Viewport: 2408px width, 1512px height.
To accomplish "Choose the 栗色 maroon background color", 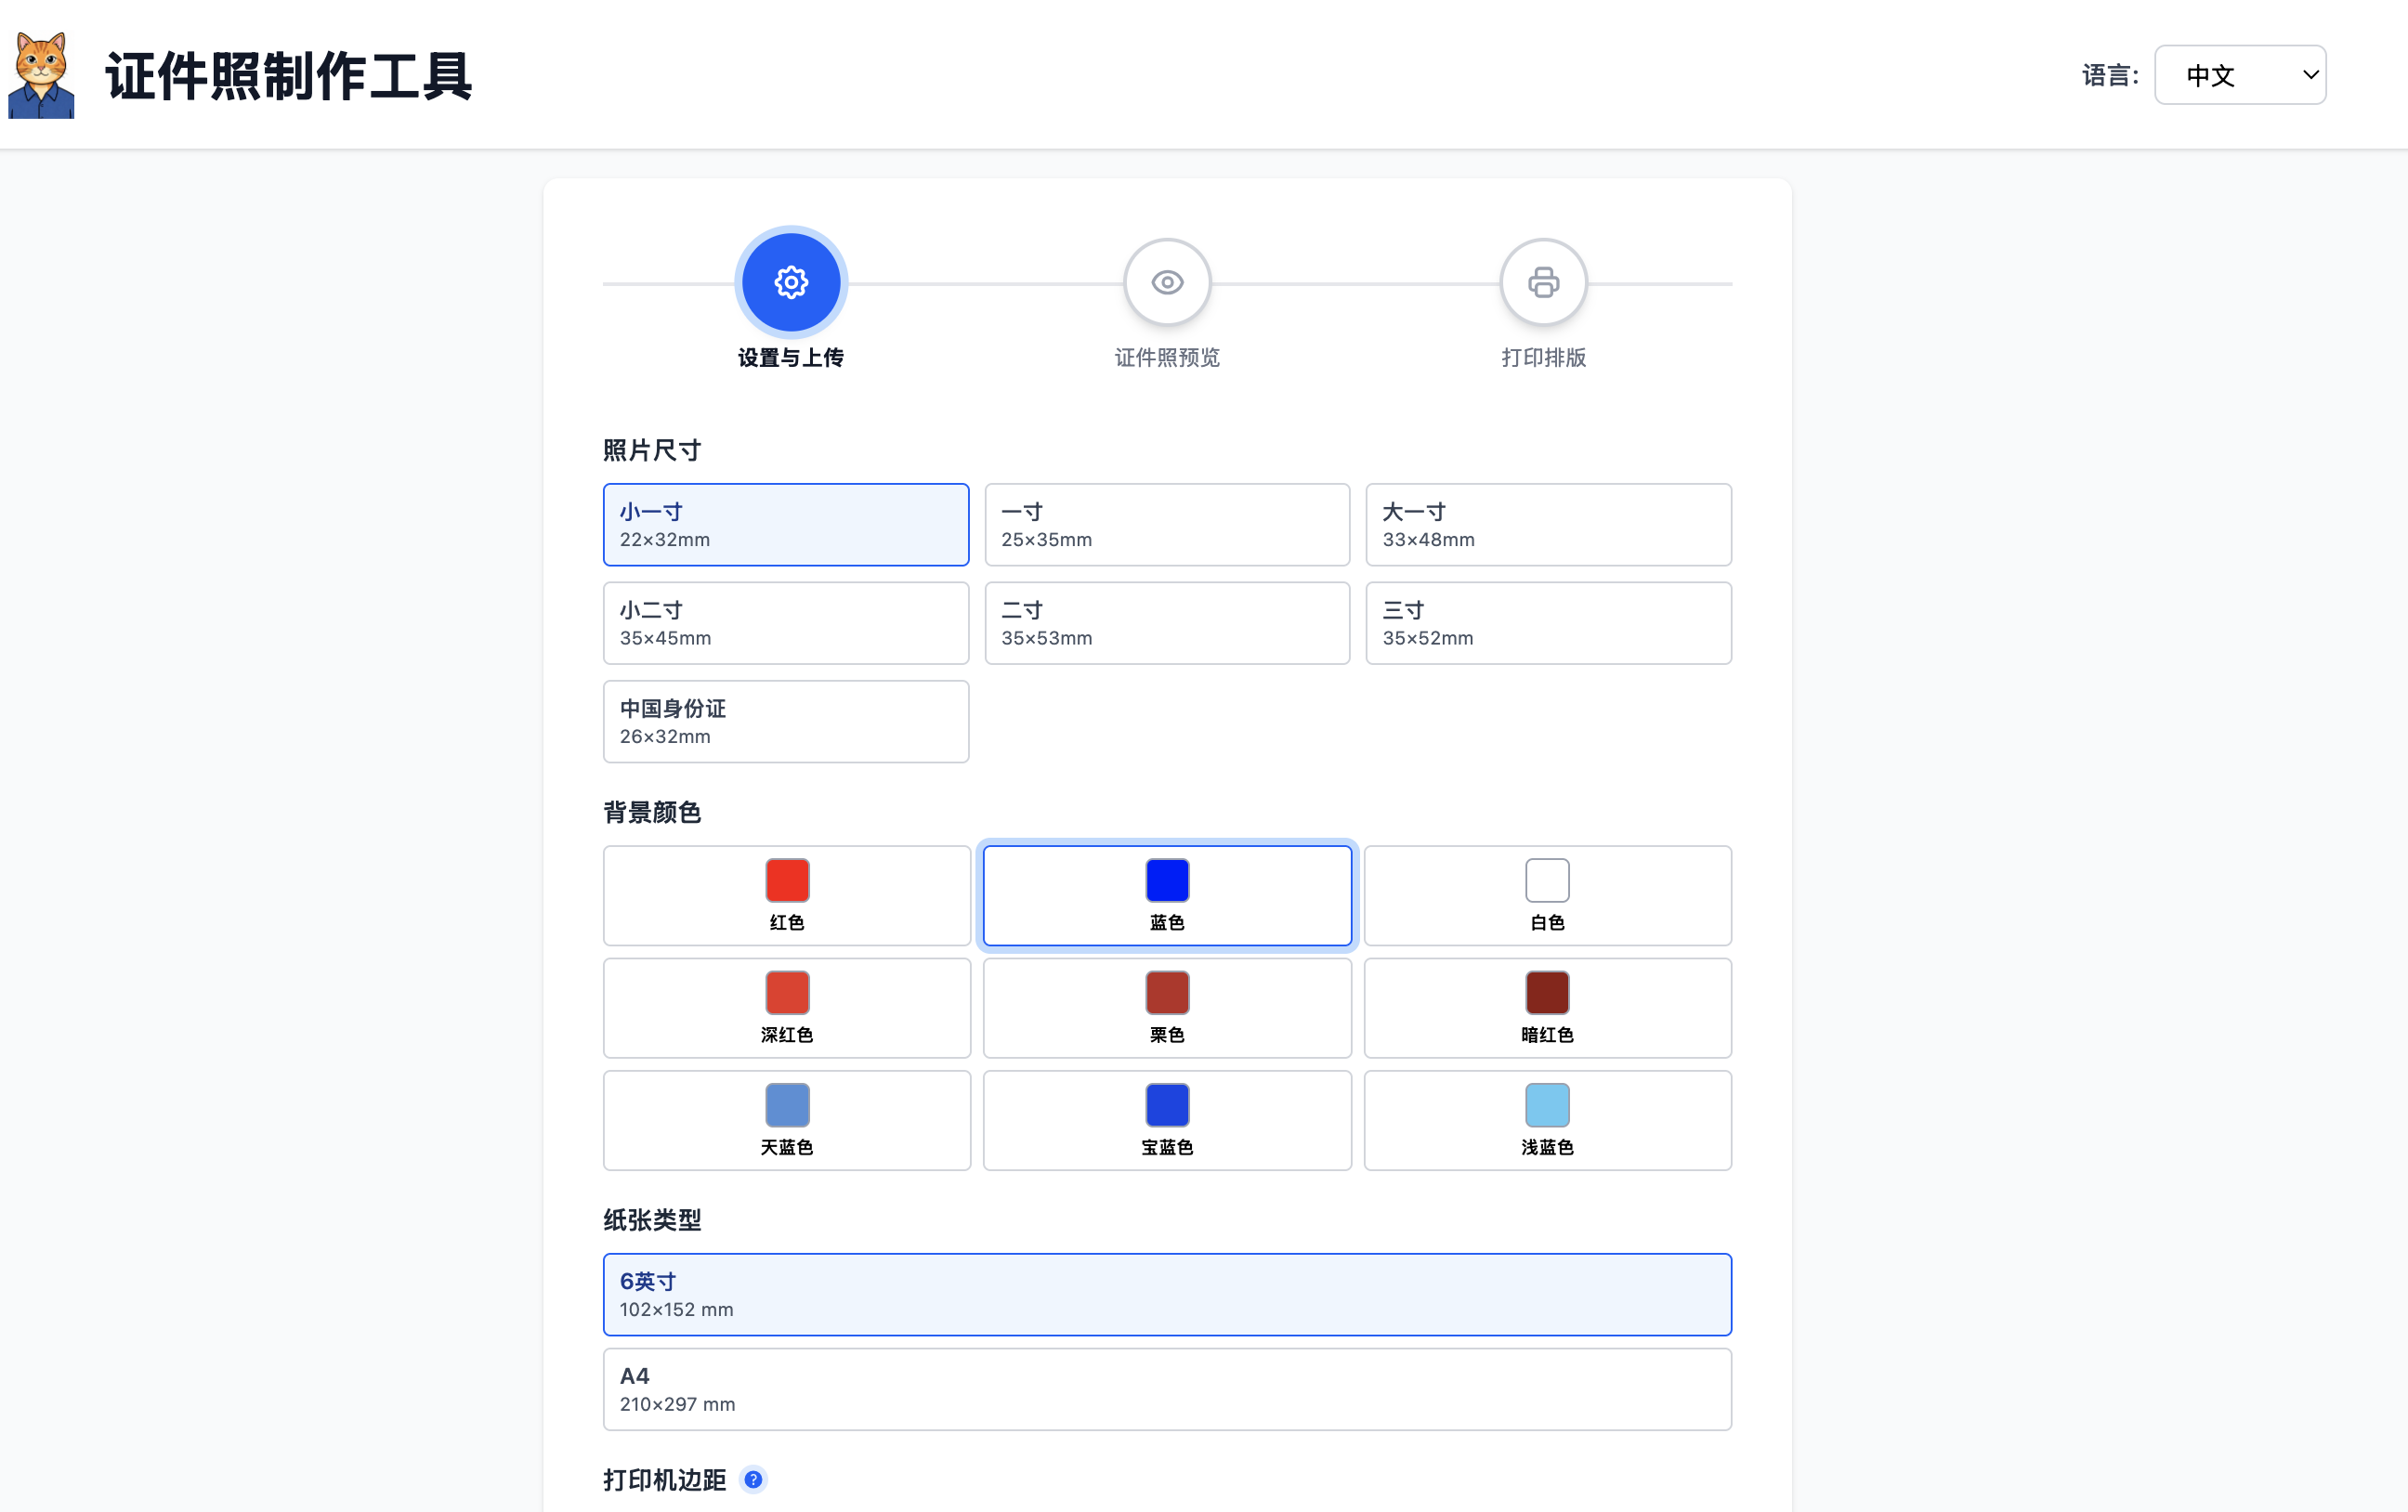I will tap(1166, 1007).
